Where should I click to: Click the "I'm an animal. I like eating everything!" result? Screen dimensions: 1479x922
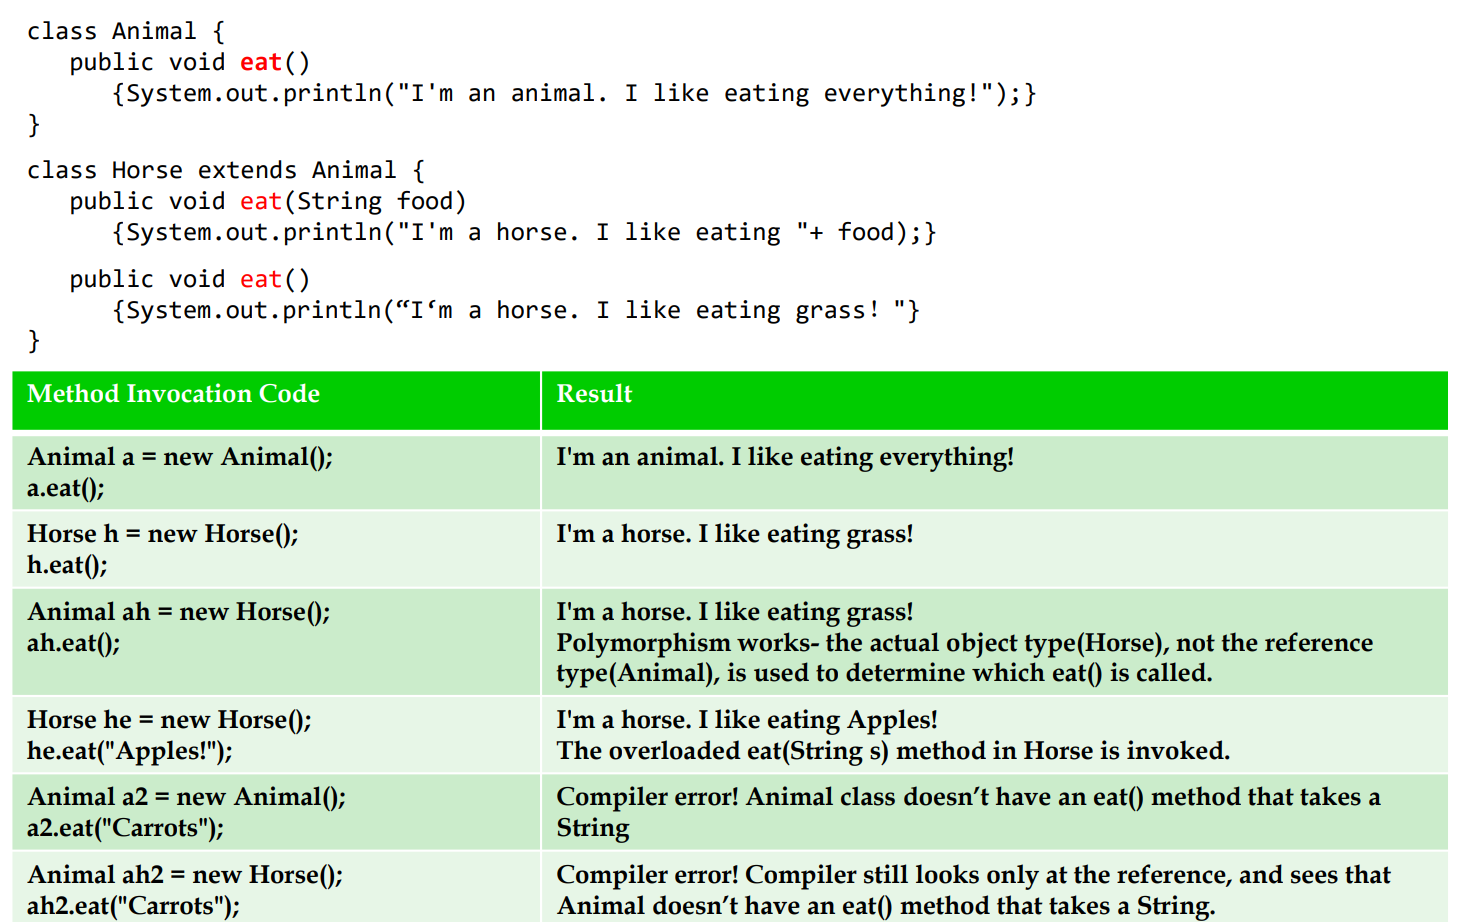[784, 457]
